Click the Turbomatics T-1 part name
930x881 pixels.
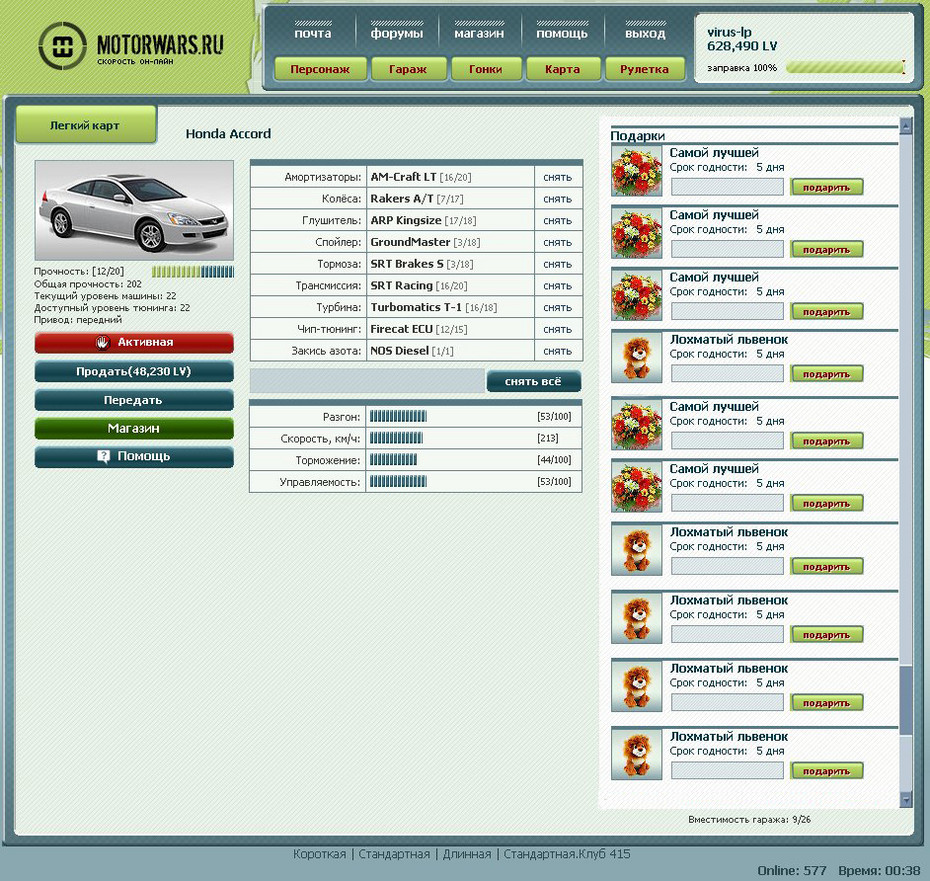click(416, 307)
